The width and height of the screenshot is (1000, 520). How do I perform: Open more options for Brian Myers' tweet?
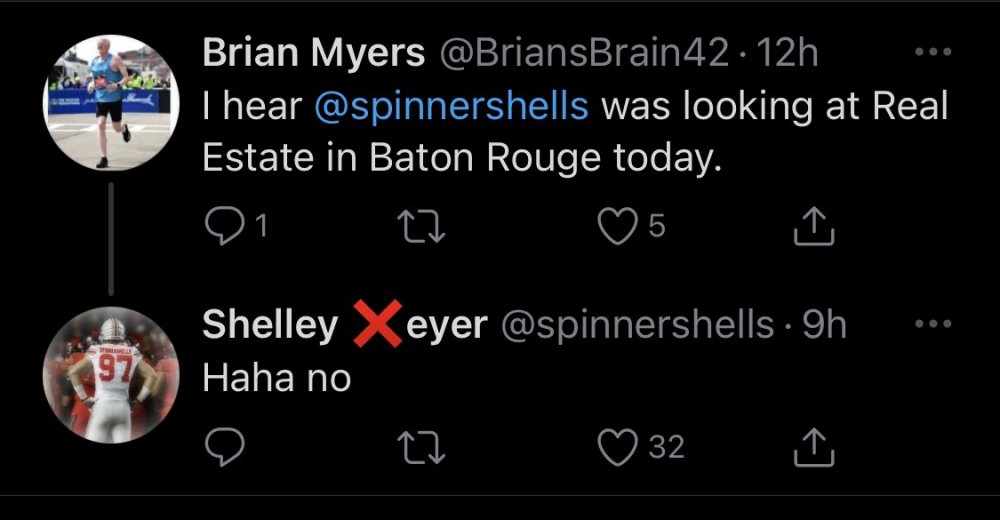tap(933, 53)
